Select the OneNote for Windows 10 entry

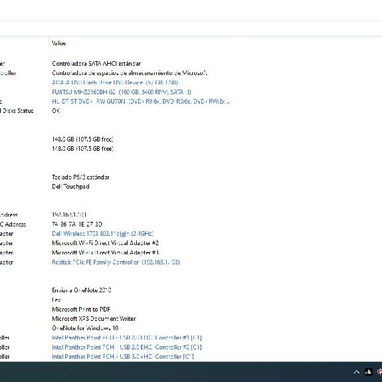(85, 328)
